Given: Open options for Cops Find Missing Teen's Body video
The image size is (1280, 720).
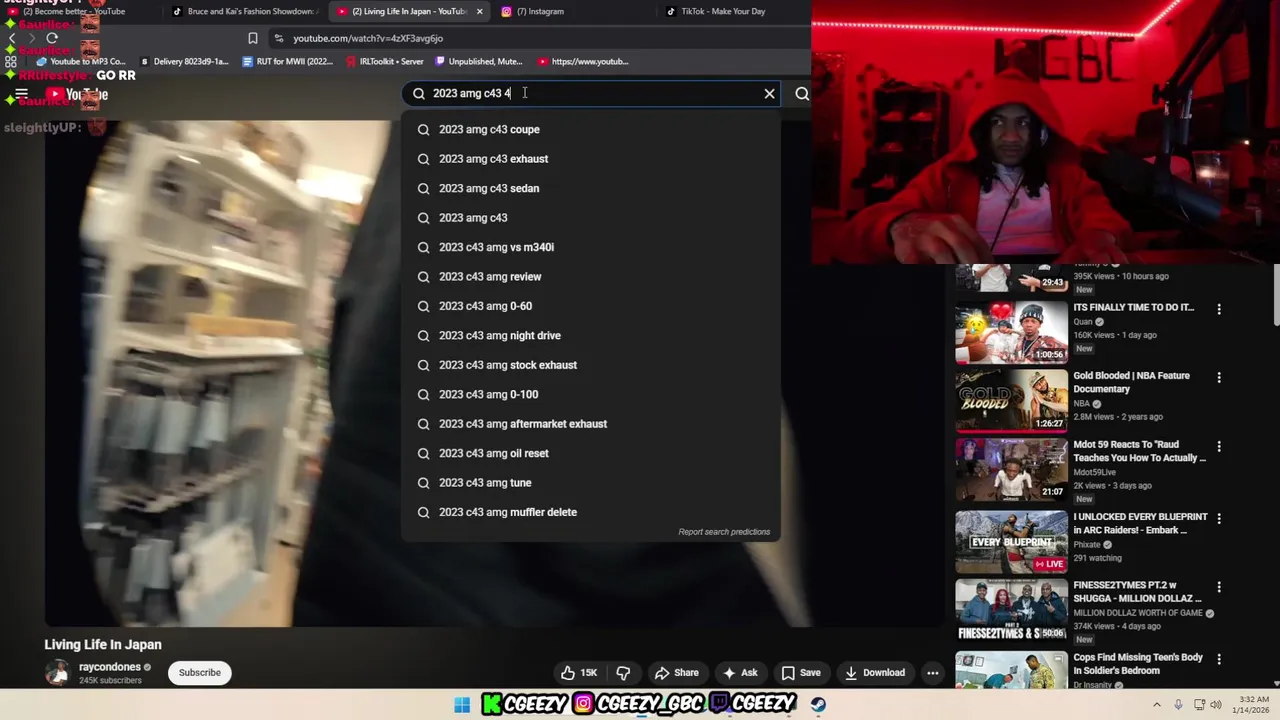Looking at the screenshot, I should click(1219, 659).
